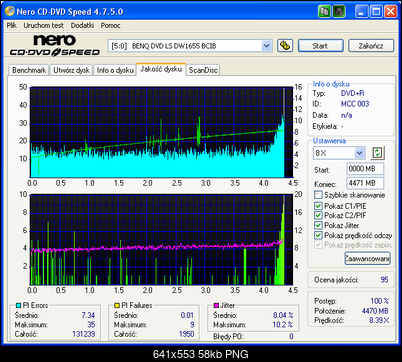Maximize the Nero CD-DVD Speed window

376,12
